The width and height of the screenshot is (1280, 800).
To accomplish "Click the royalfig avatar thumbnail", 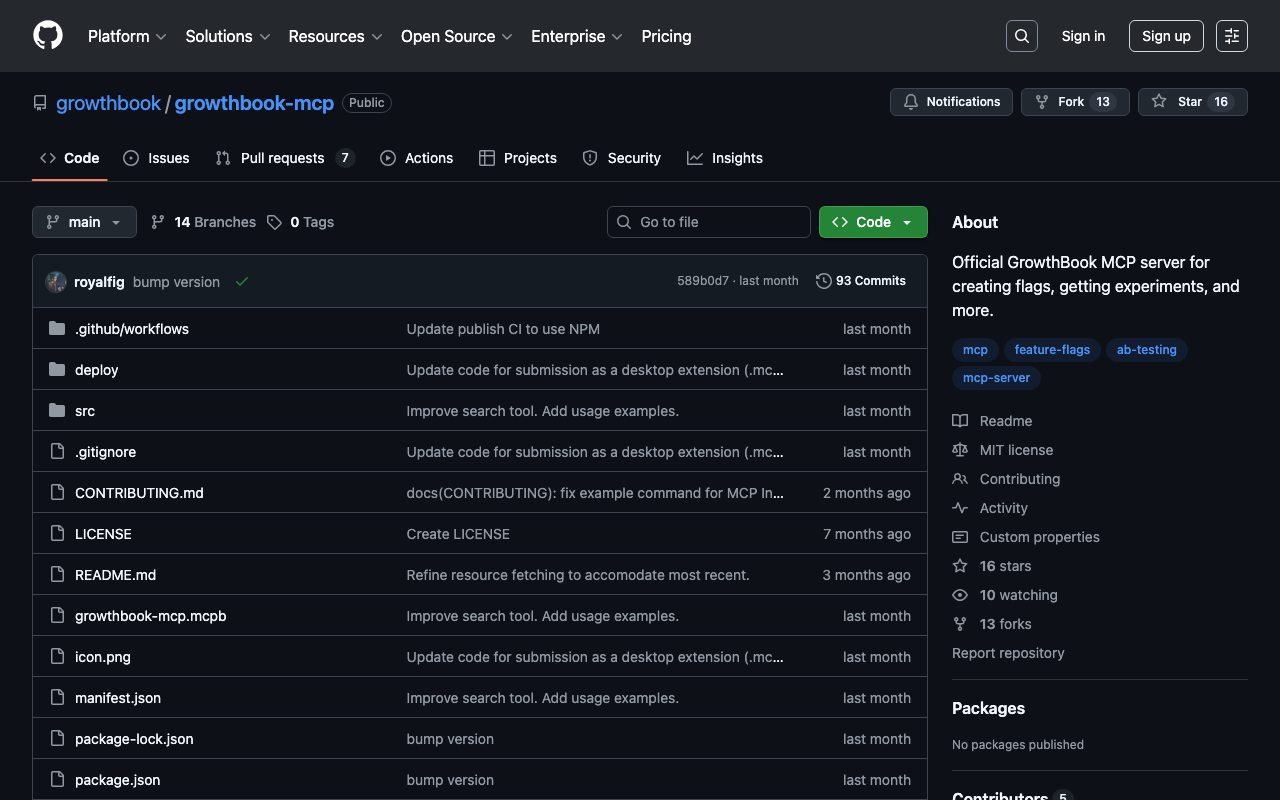I will (x=56, y=282).
